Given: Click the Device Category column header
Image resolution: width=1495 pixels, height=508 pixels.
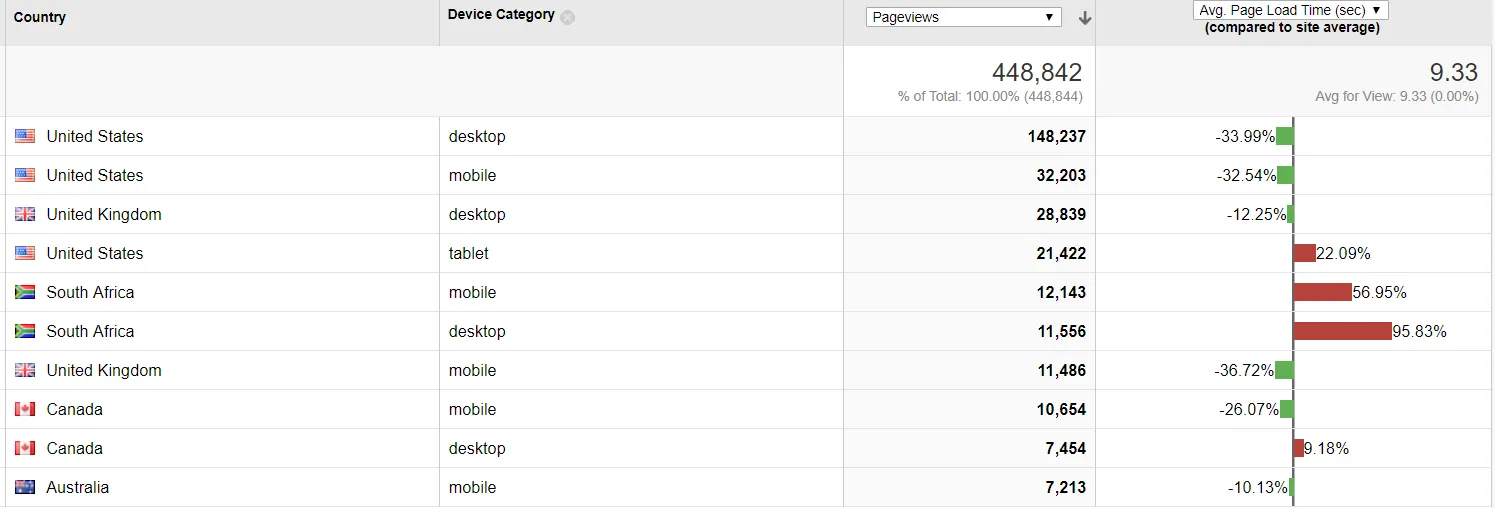Looking at the screenshot, I should [501, 15].
